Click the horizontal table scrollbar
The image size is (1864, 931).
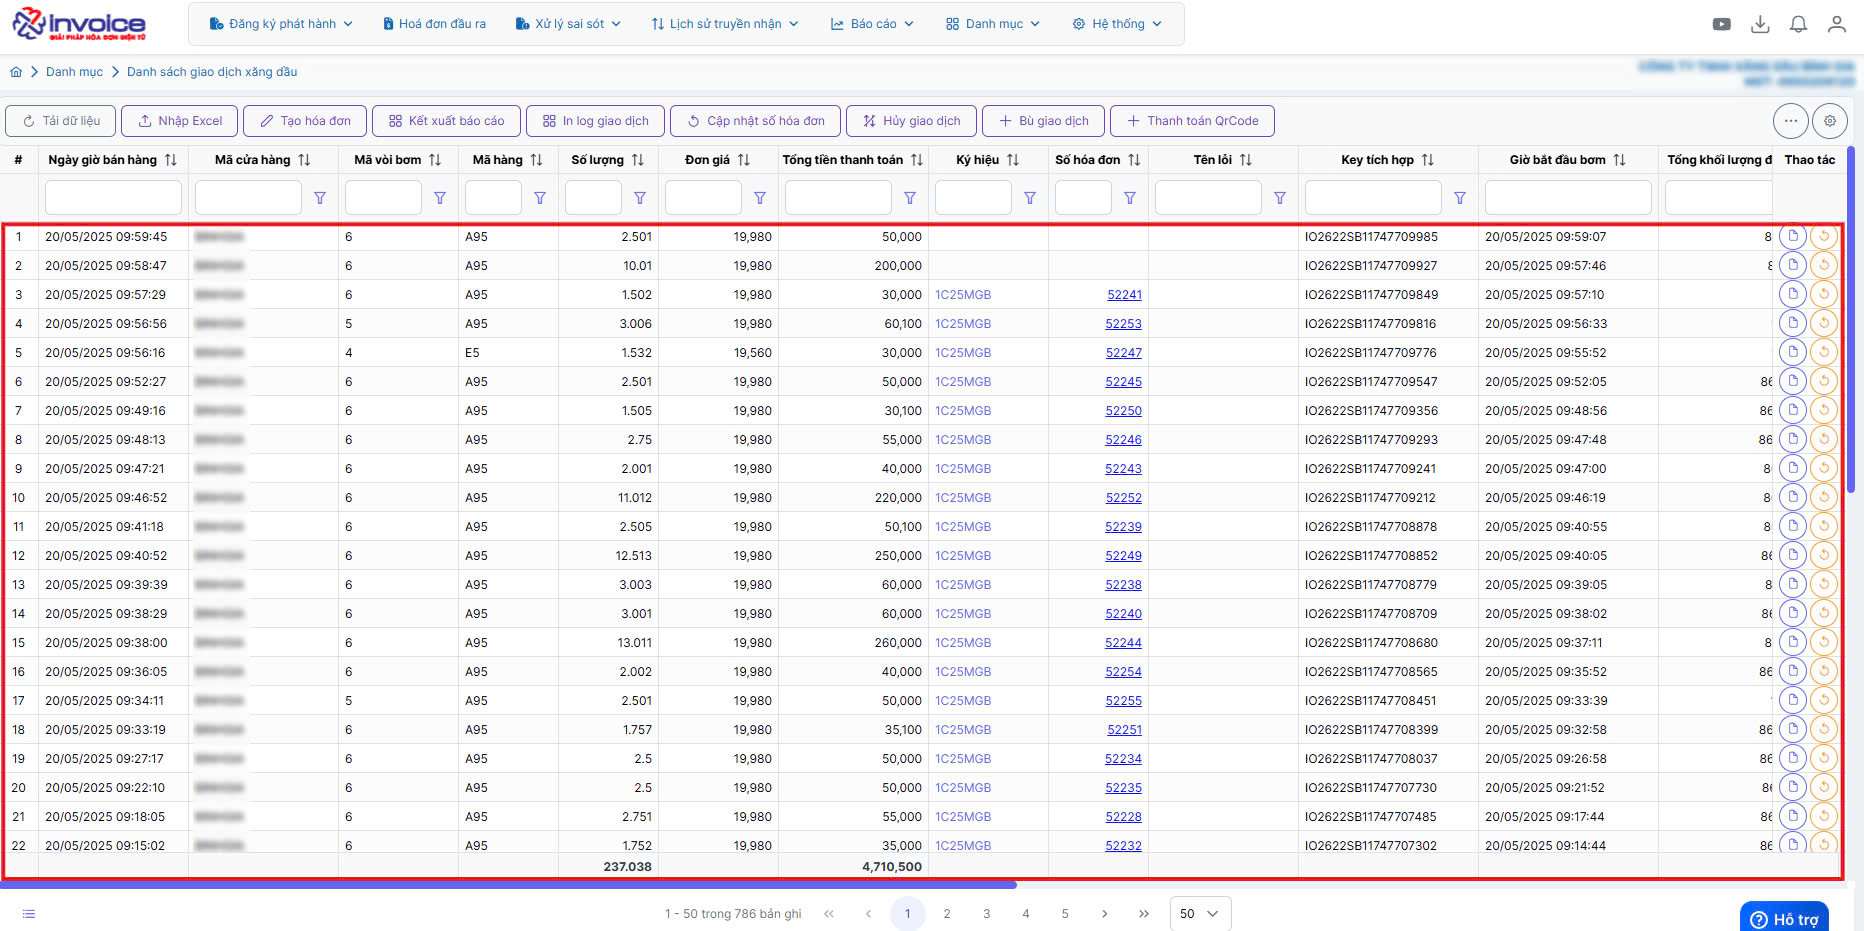tap(510, 885)
